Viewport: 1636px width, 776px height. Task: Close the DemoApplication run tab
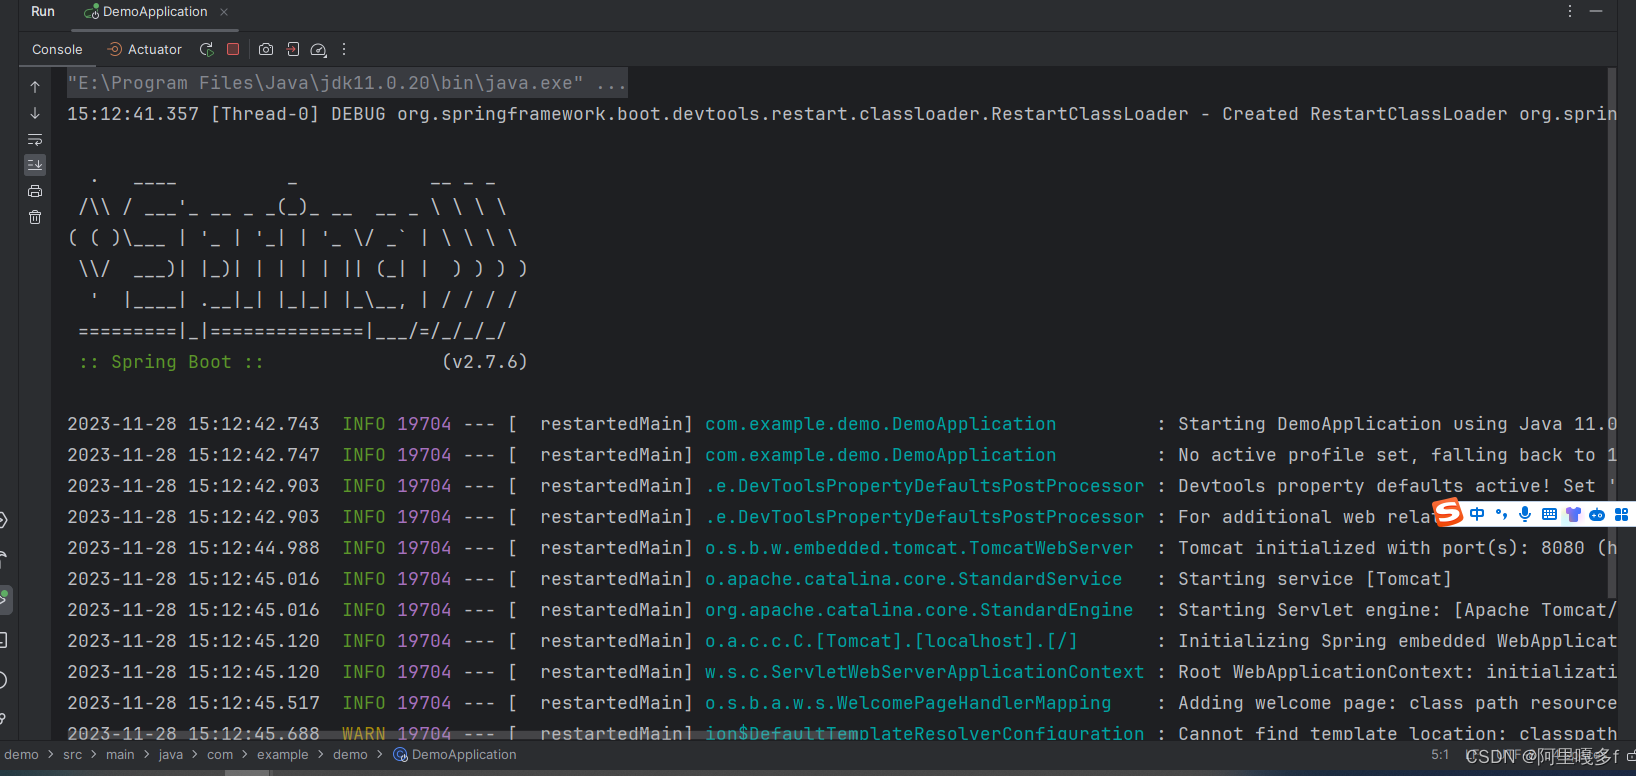pos(224,12)
